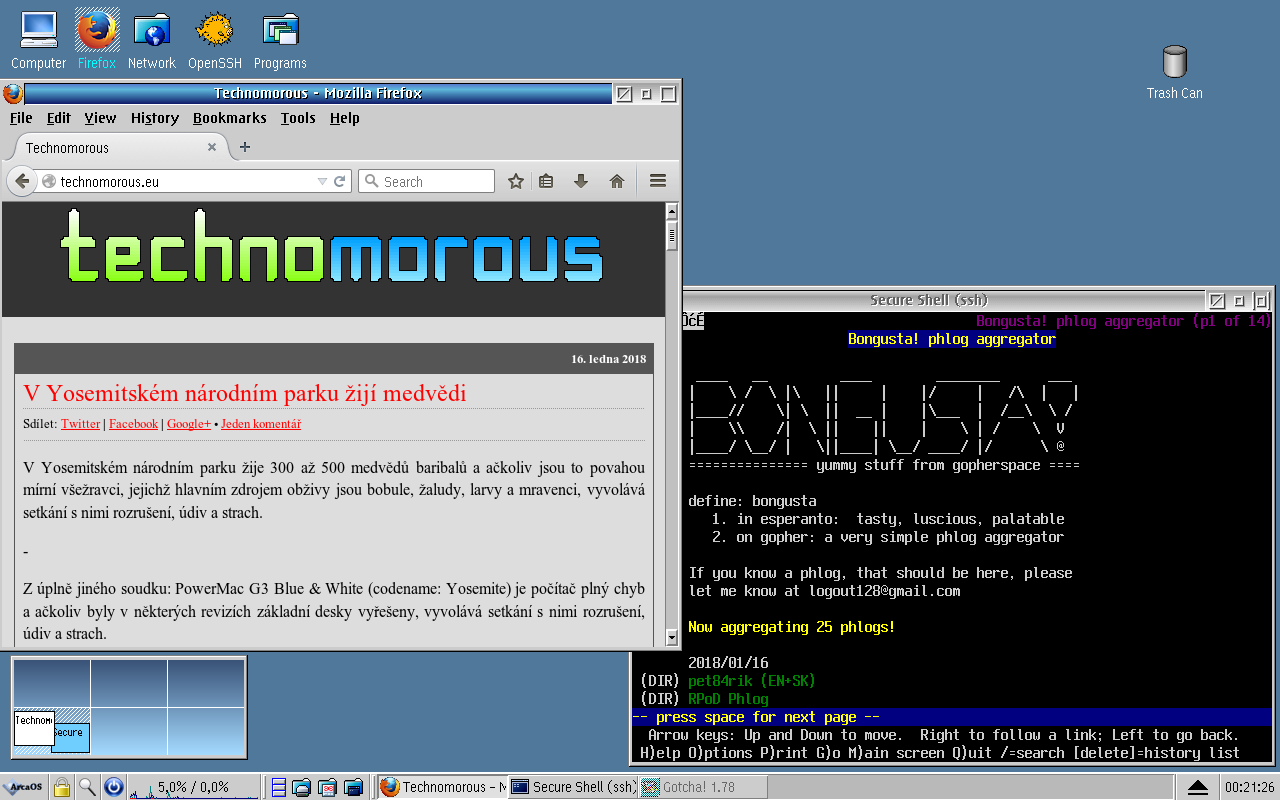Open the Firefox hamburger menu
The height and width of the screenshot is (800, 1280).
tap(658, 181)
